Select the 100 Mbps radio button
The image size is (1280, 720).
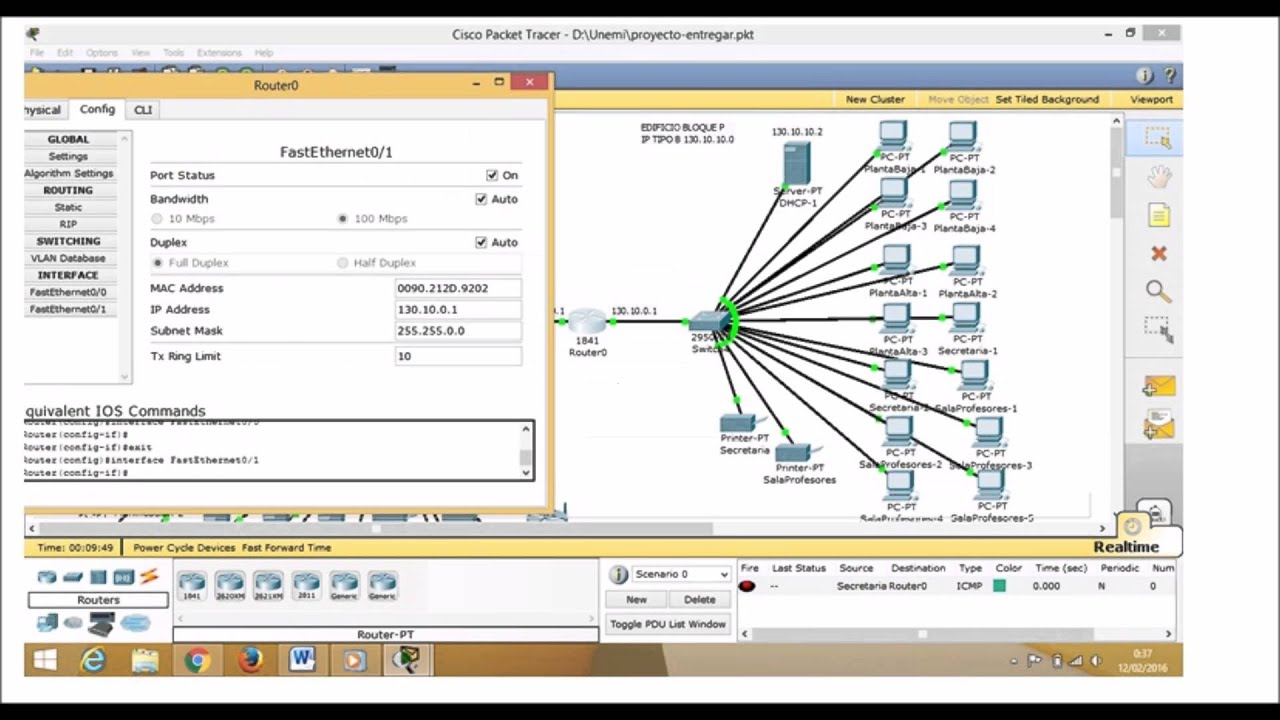coord(343,218)
